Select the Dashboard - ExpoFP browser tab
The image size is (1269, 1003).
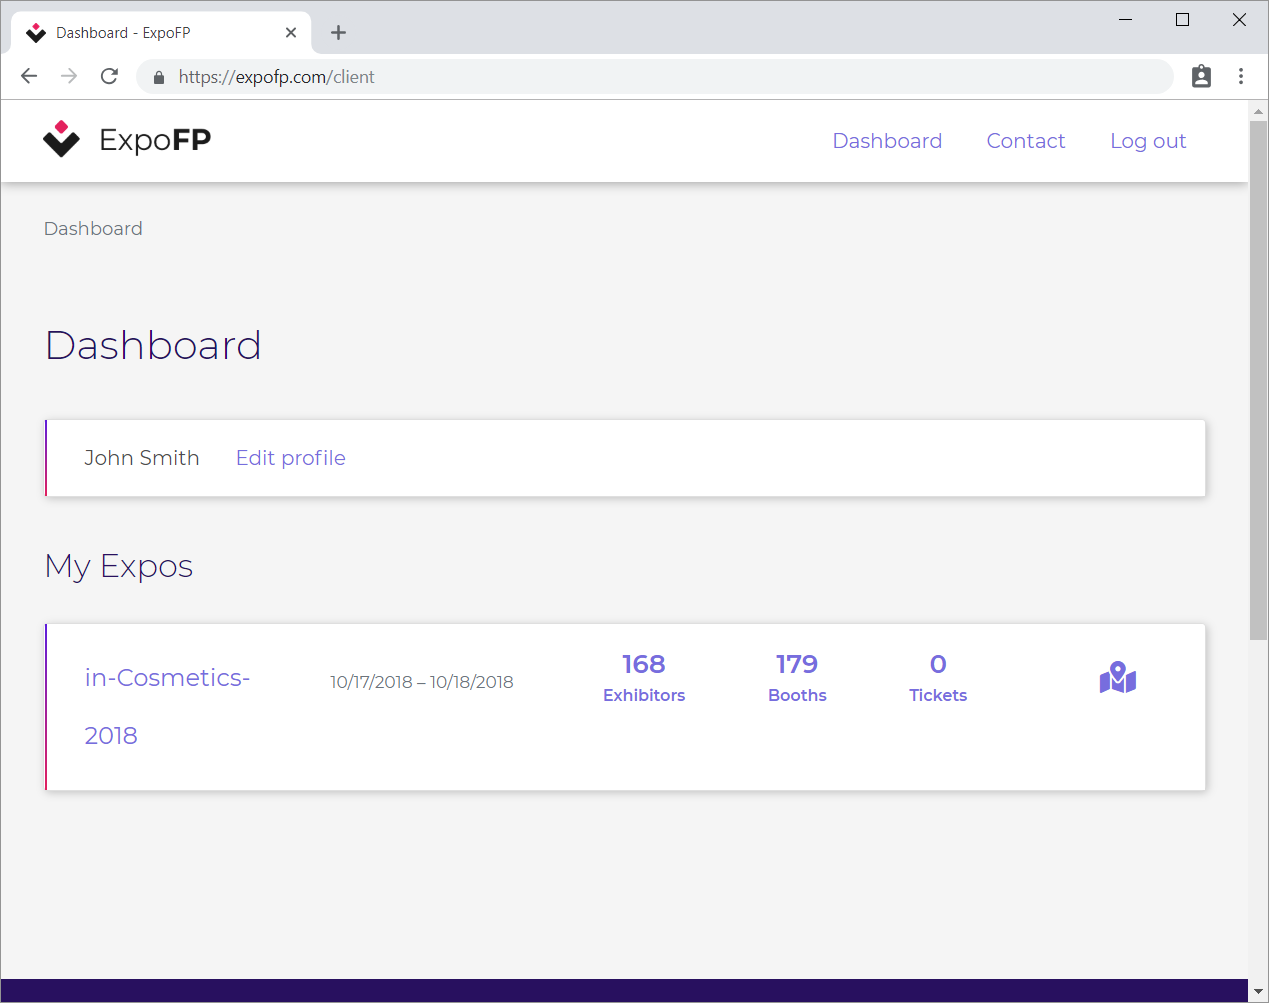pyautogui.click(x=160, y=33)
